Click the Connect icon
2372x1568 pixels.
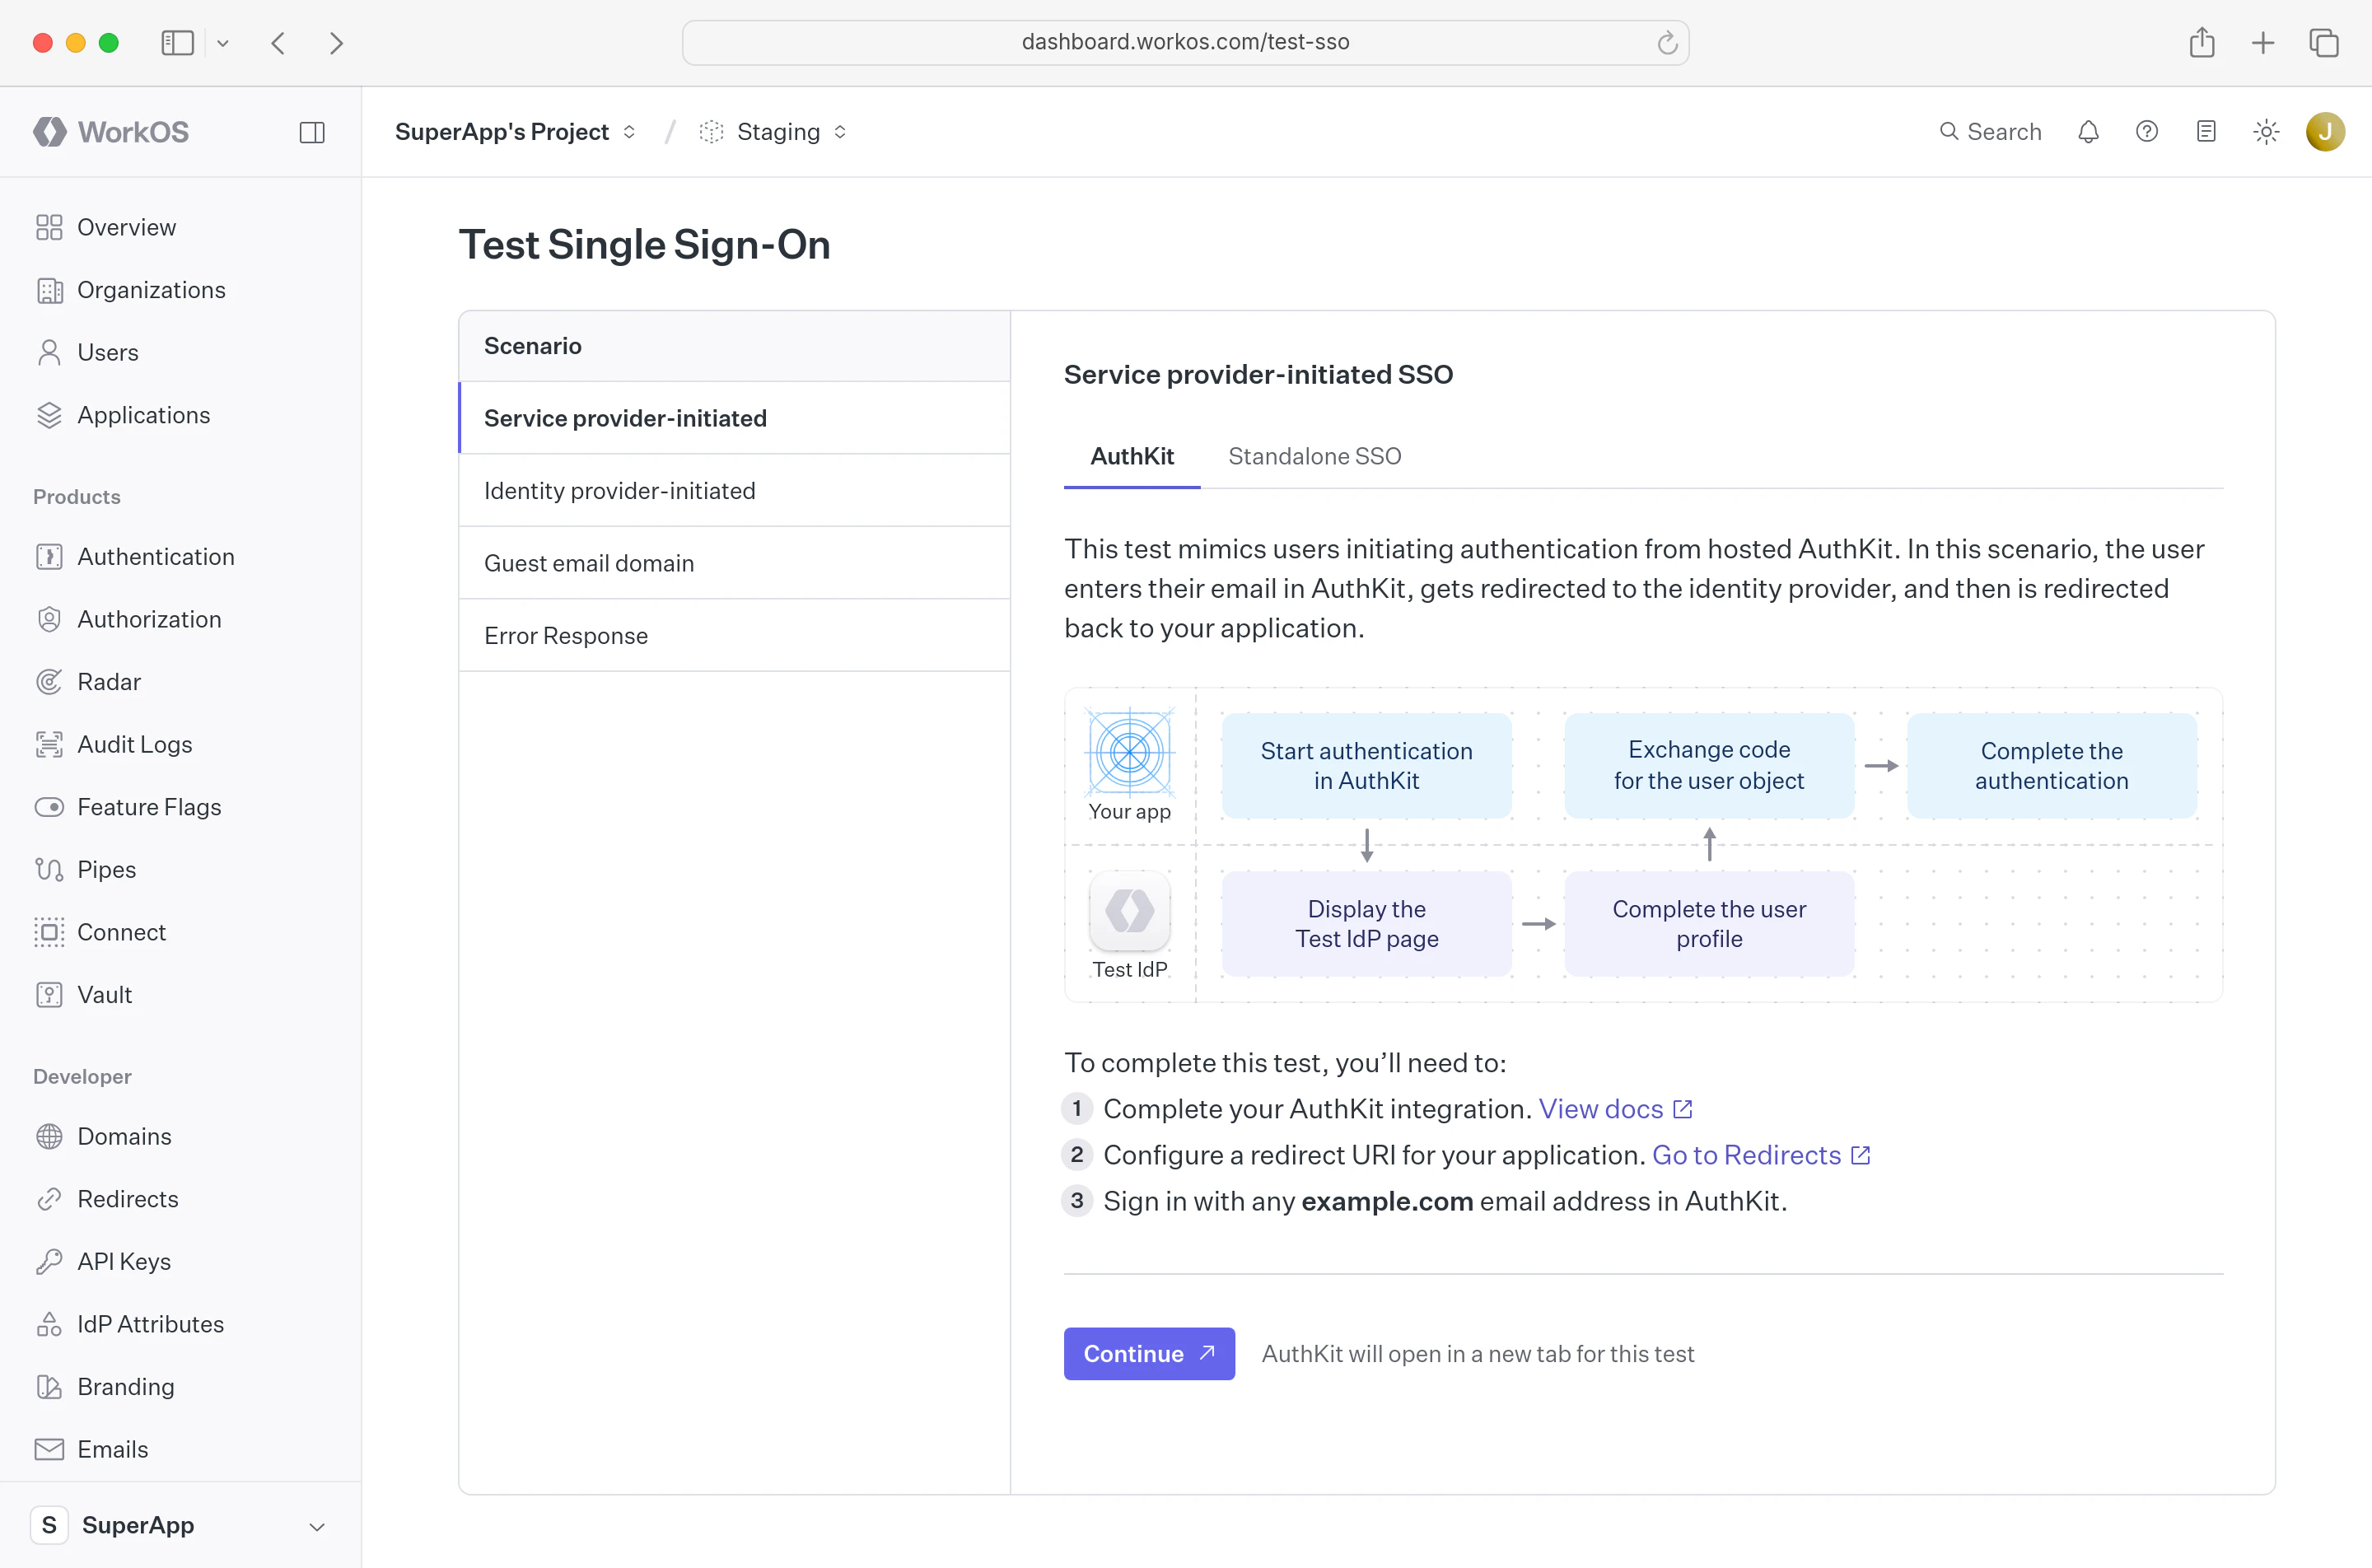(x=49, y=932)
